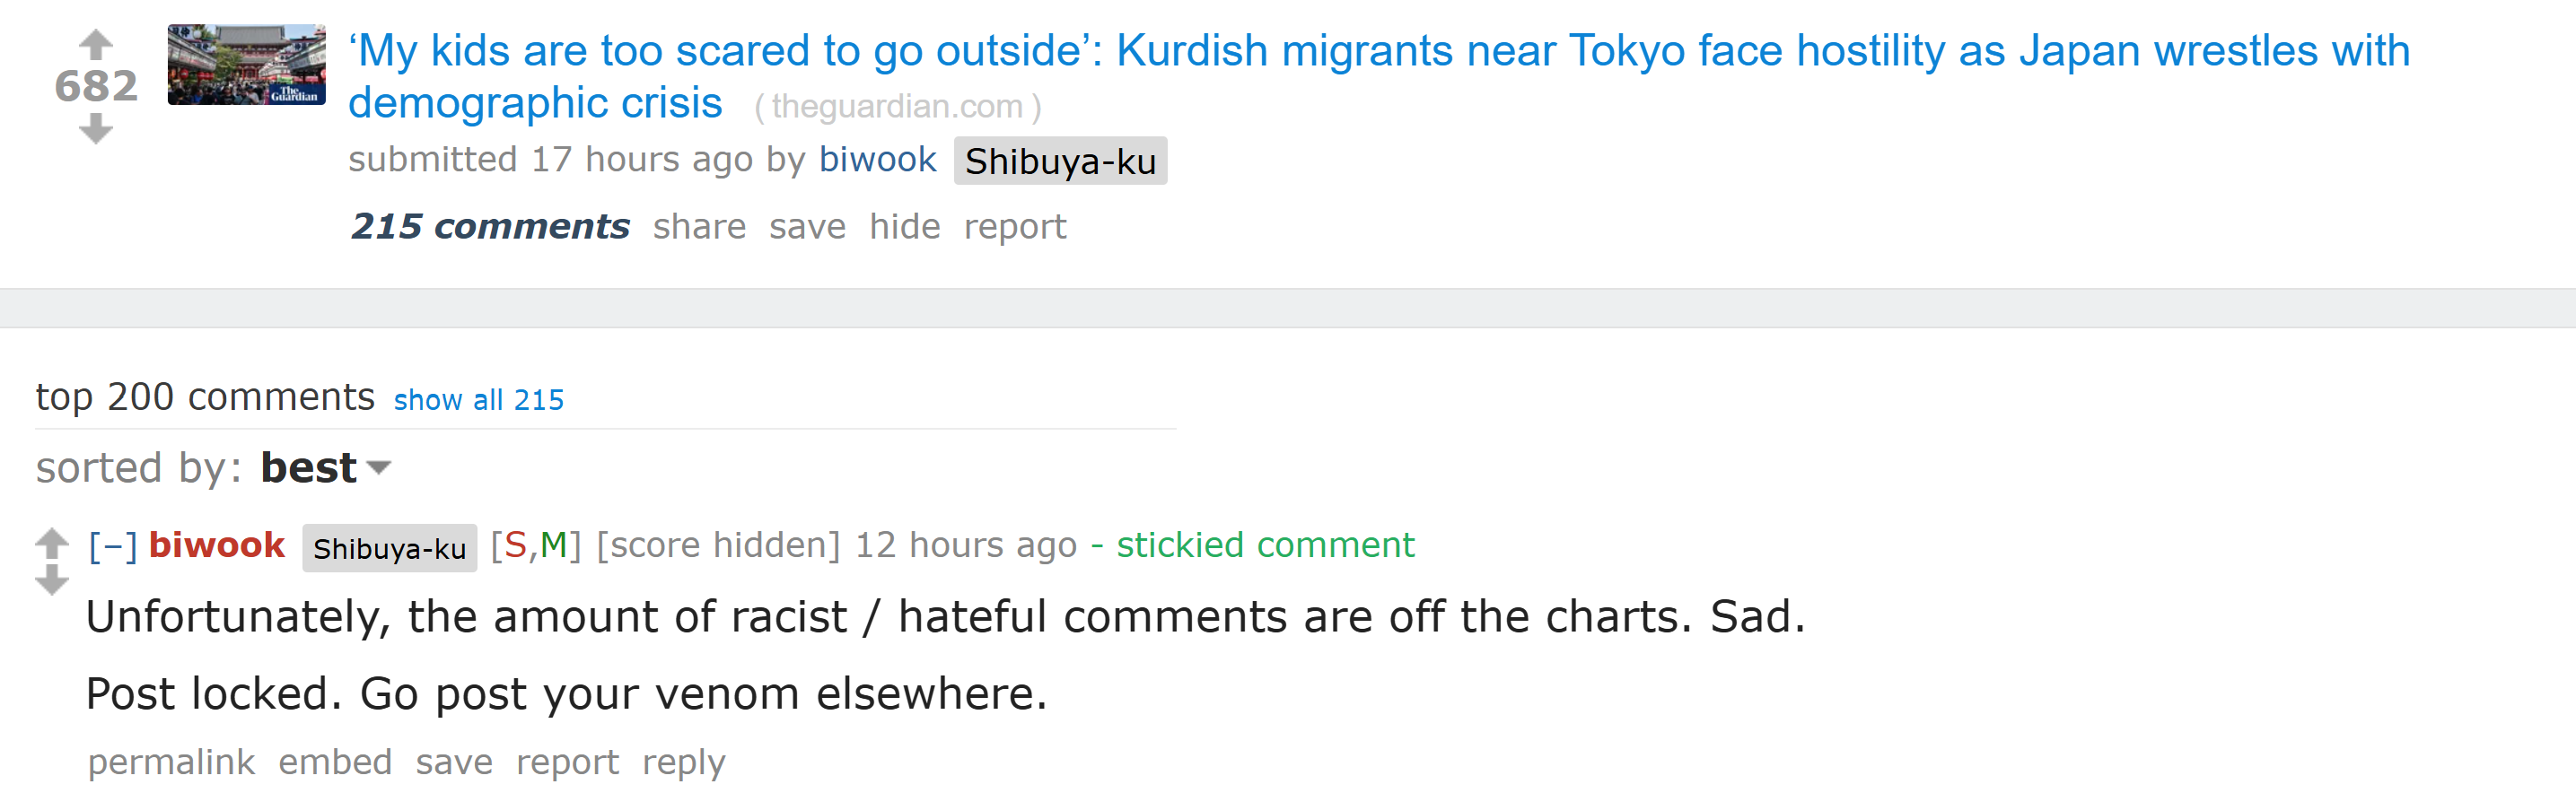This screenshot has width=2576, height=793.
Task: Downvote biwook's stickied comment
Action: (51, 579)
